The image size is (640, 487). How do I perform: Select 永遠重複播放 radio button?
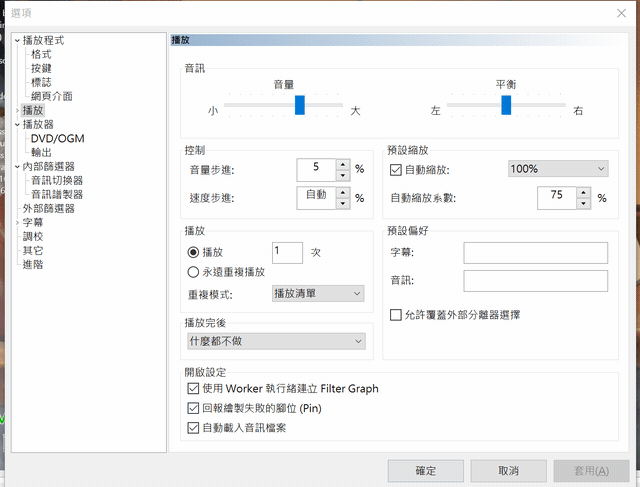[194, 271]
